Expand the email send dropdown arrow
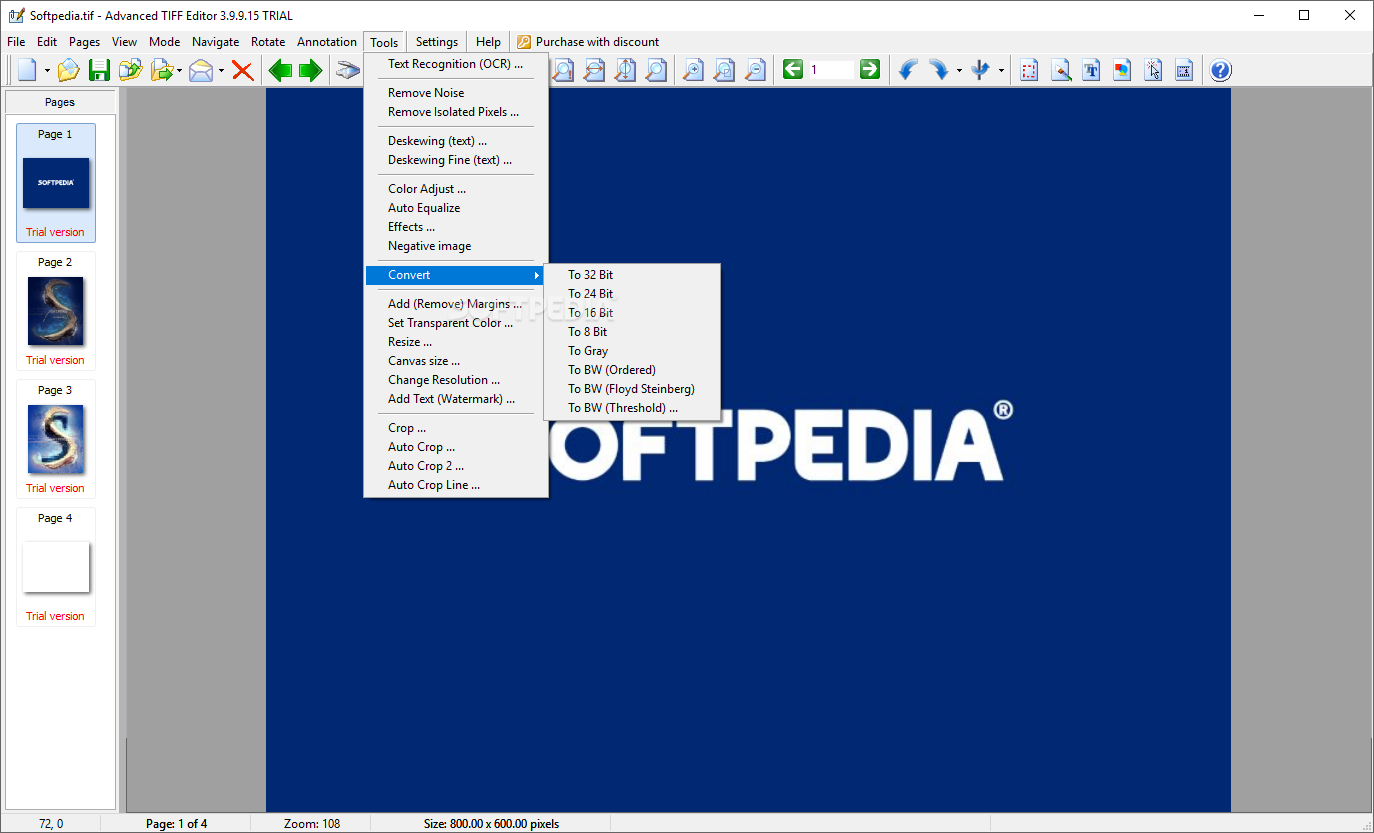The image size is (1374, 833). 221,71
